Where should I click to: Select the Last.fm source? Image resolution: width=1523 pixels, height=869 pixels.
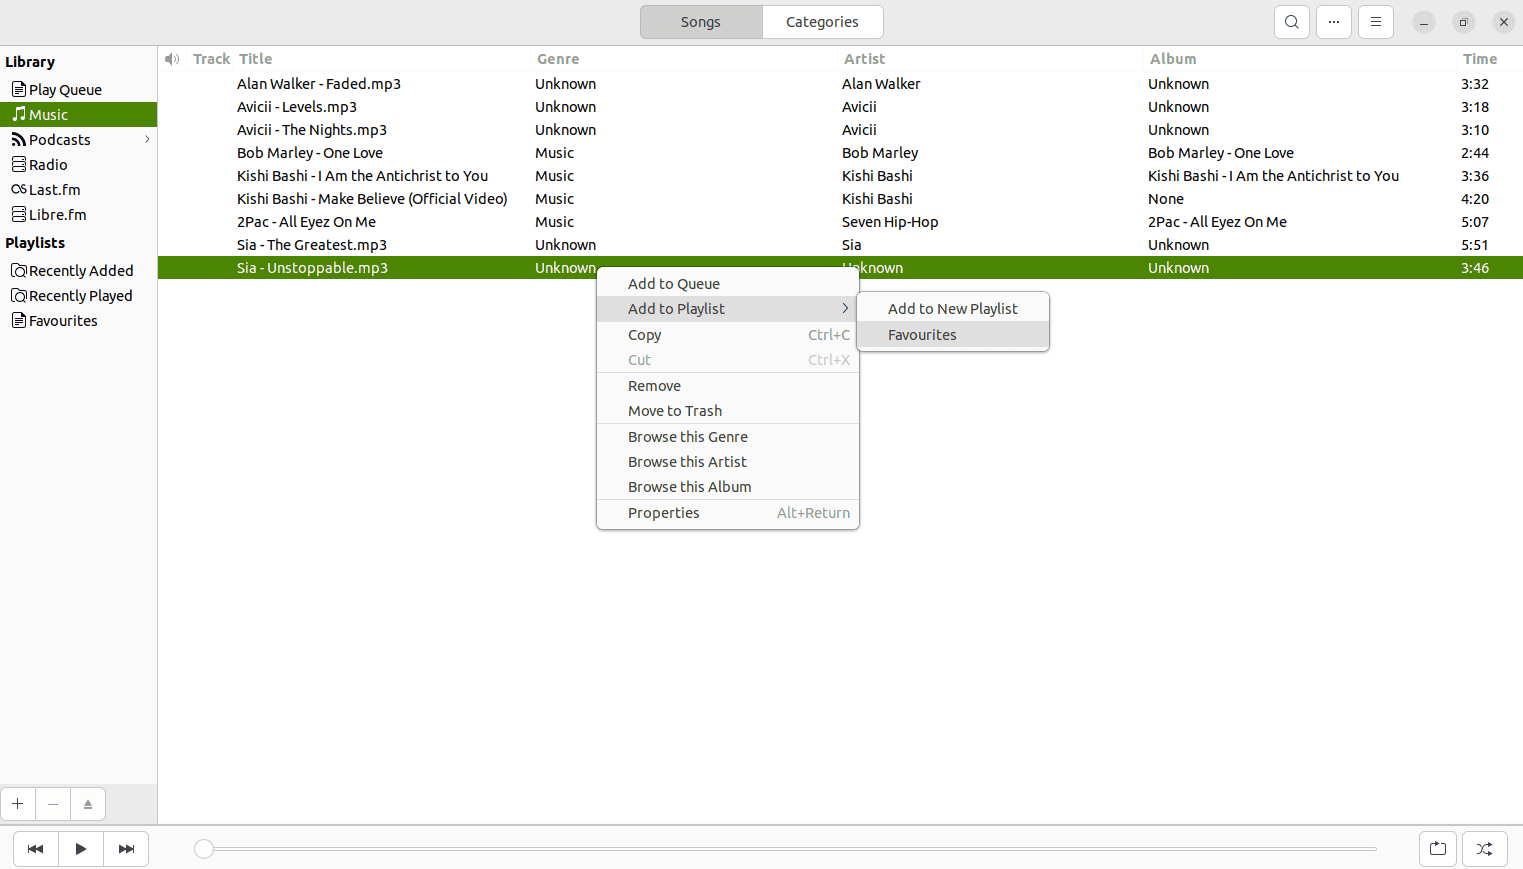point(54,189)
